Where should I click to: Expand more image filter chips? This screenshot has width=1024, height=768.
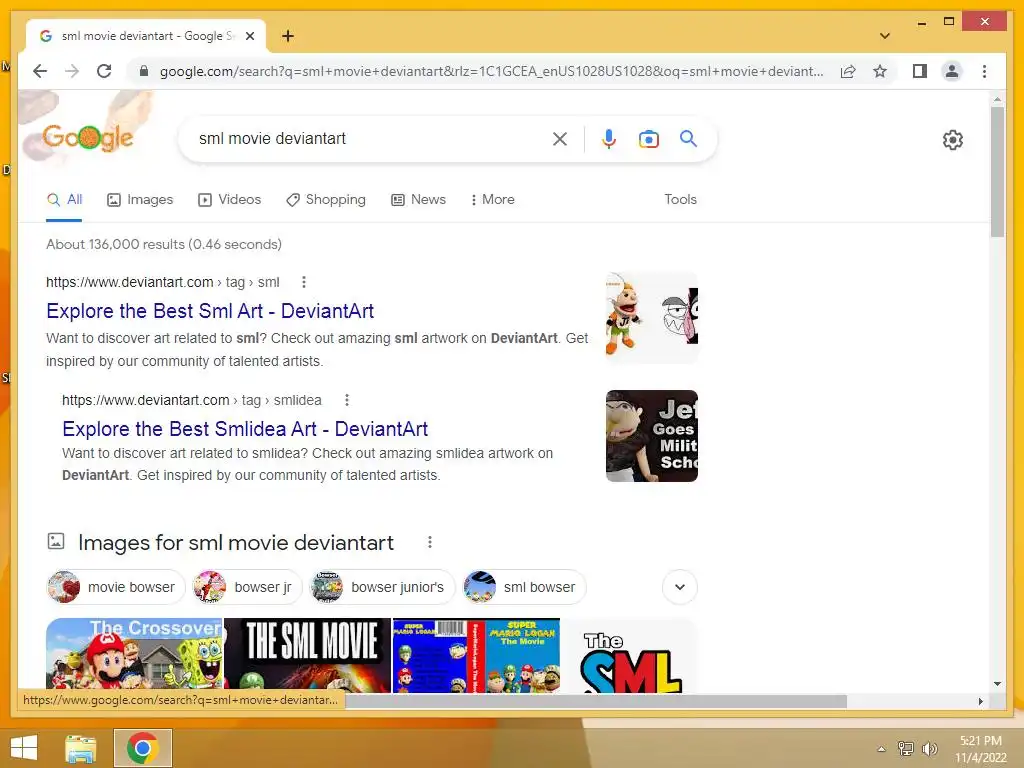tap(680, 586)
